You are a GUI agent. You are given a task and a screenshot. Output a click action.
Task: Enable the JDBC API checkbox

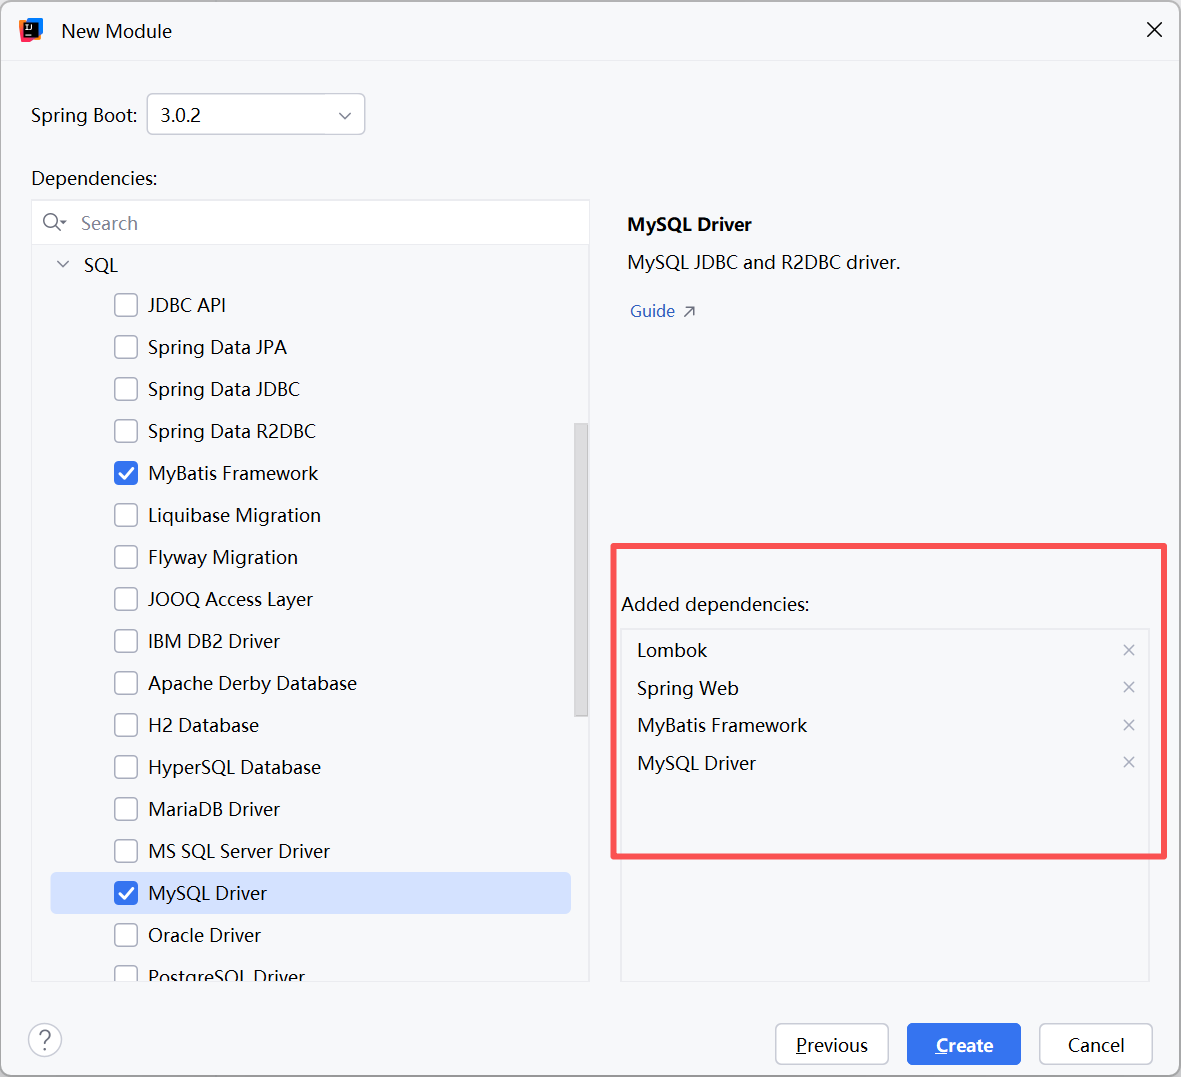[x=126, y=305]
